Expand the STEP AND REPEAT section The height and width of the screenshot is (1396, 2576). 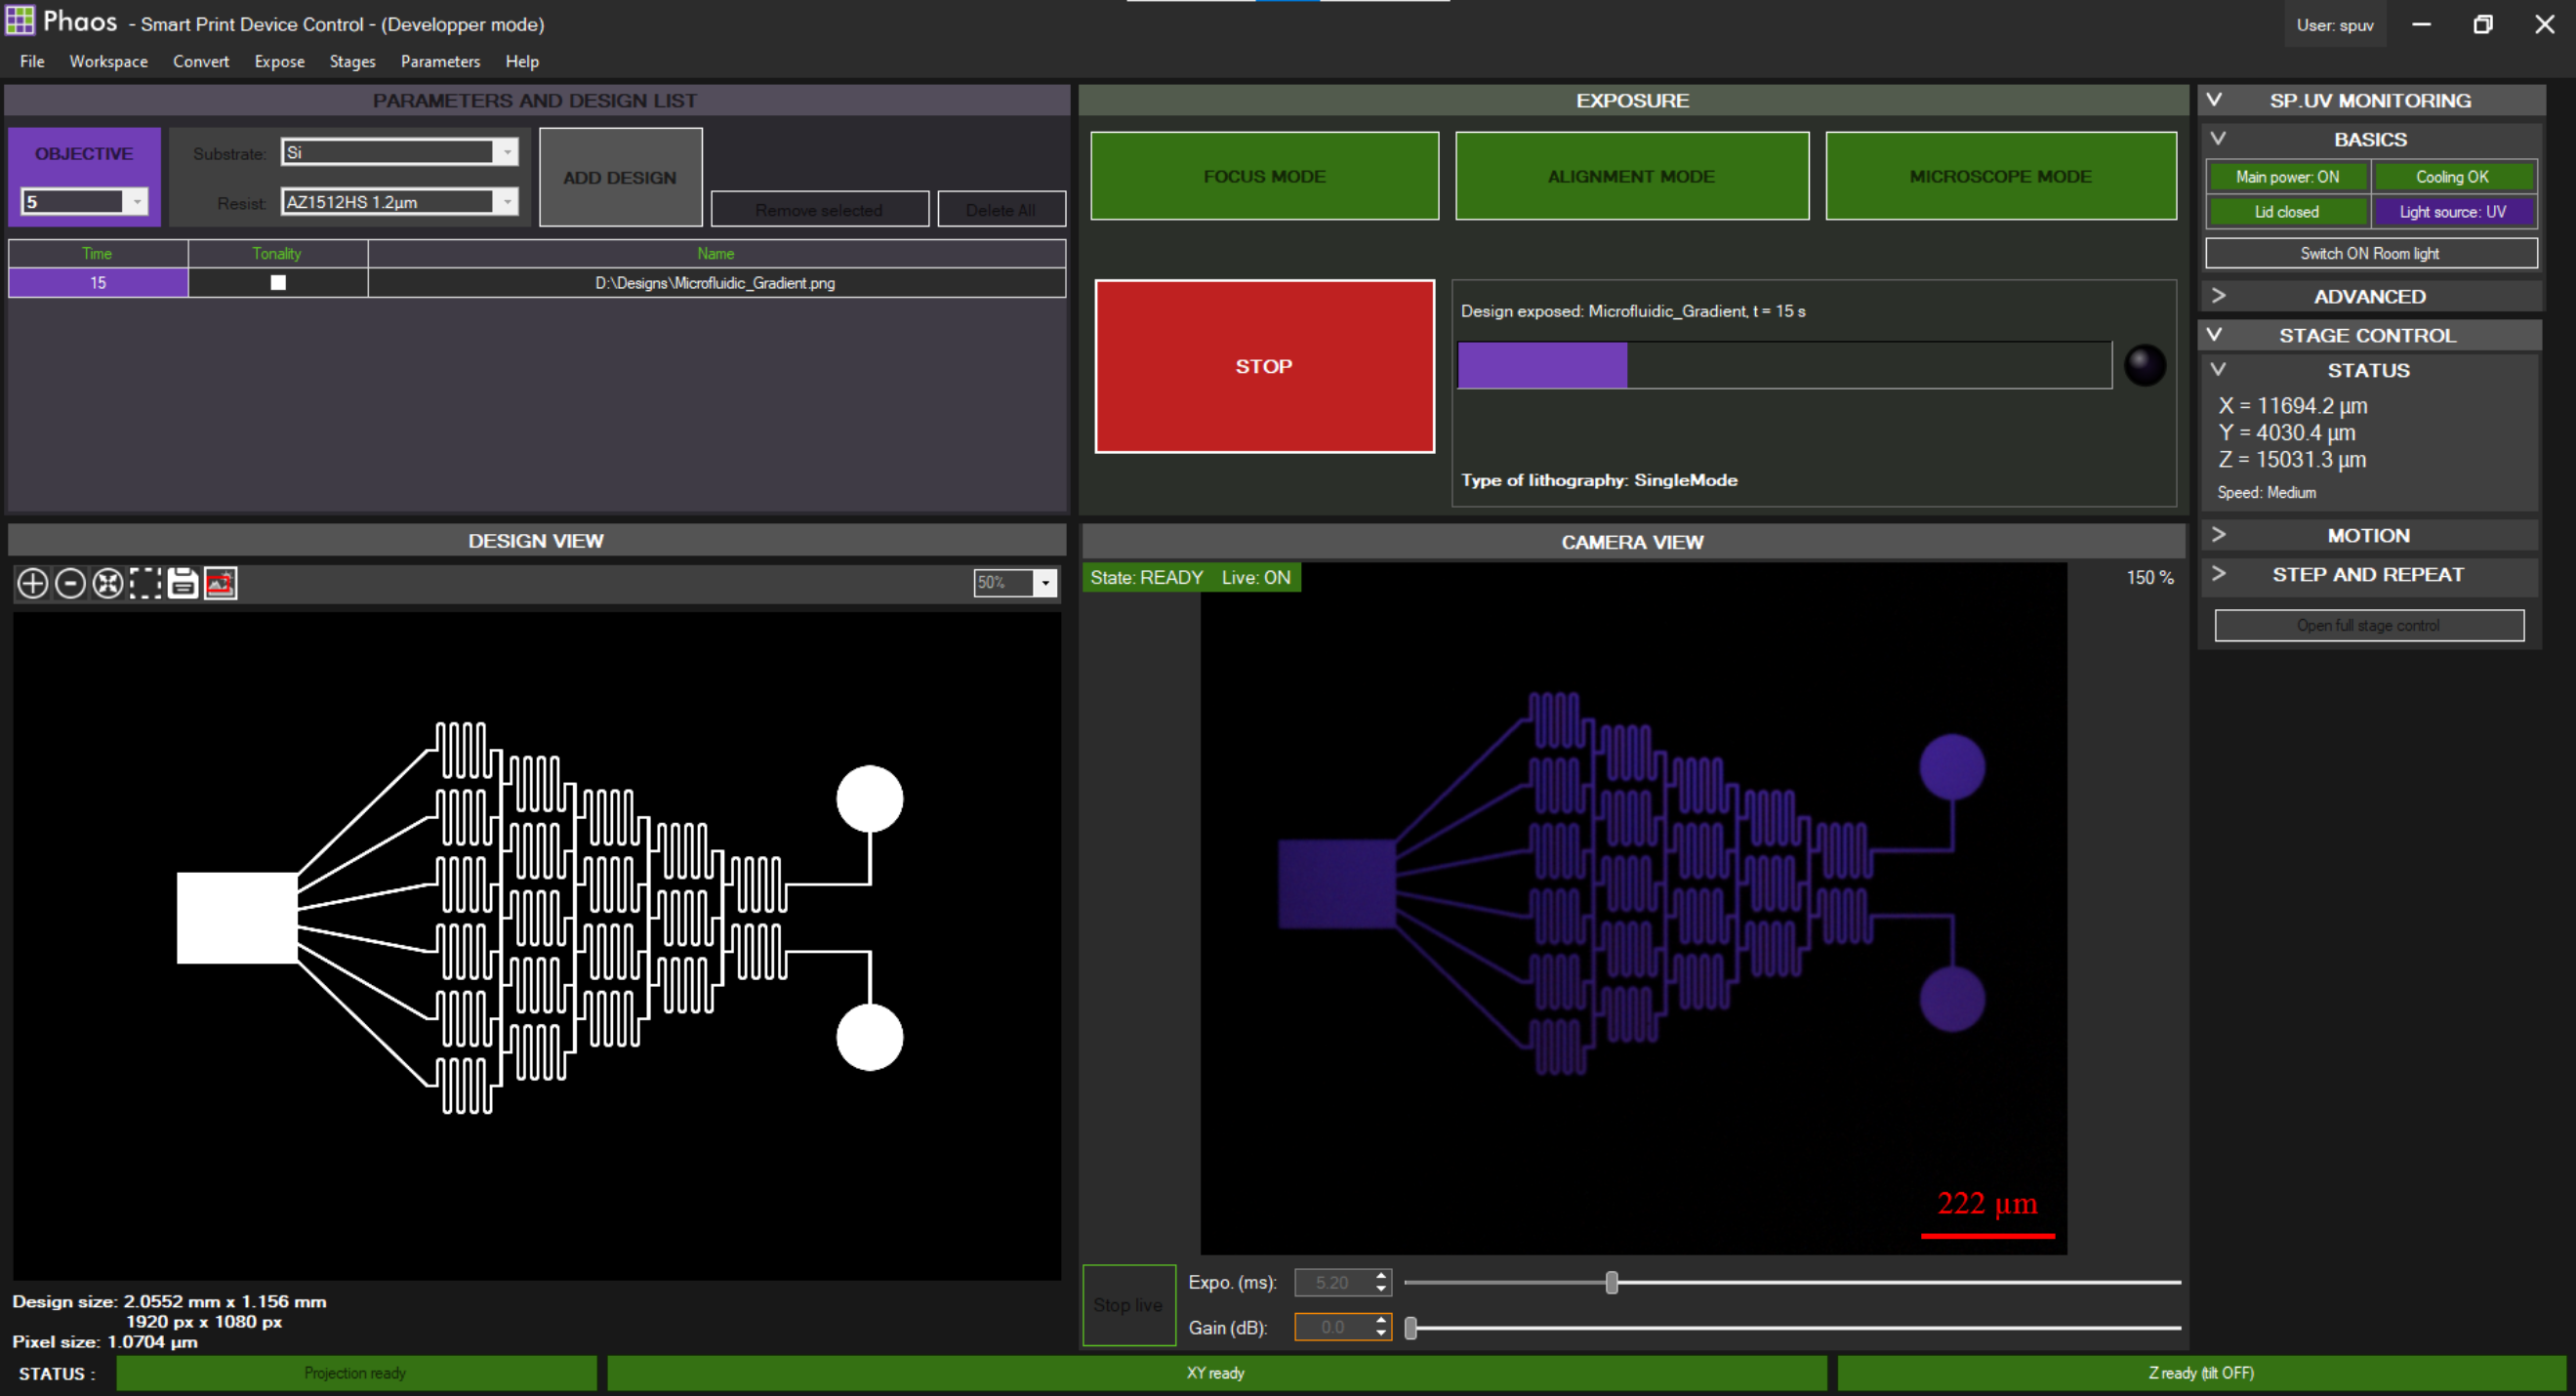coord(2218,574)
